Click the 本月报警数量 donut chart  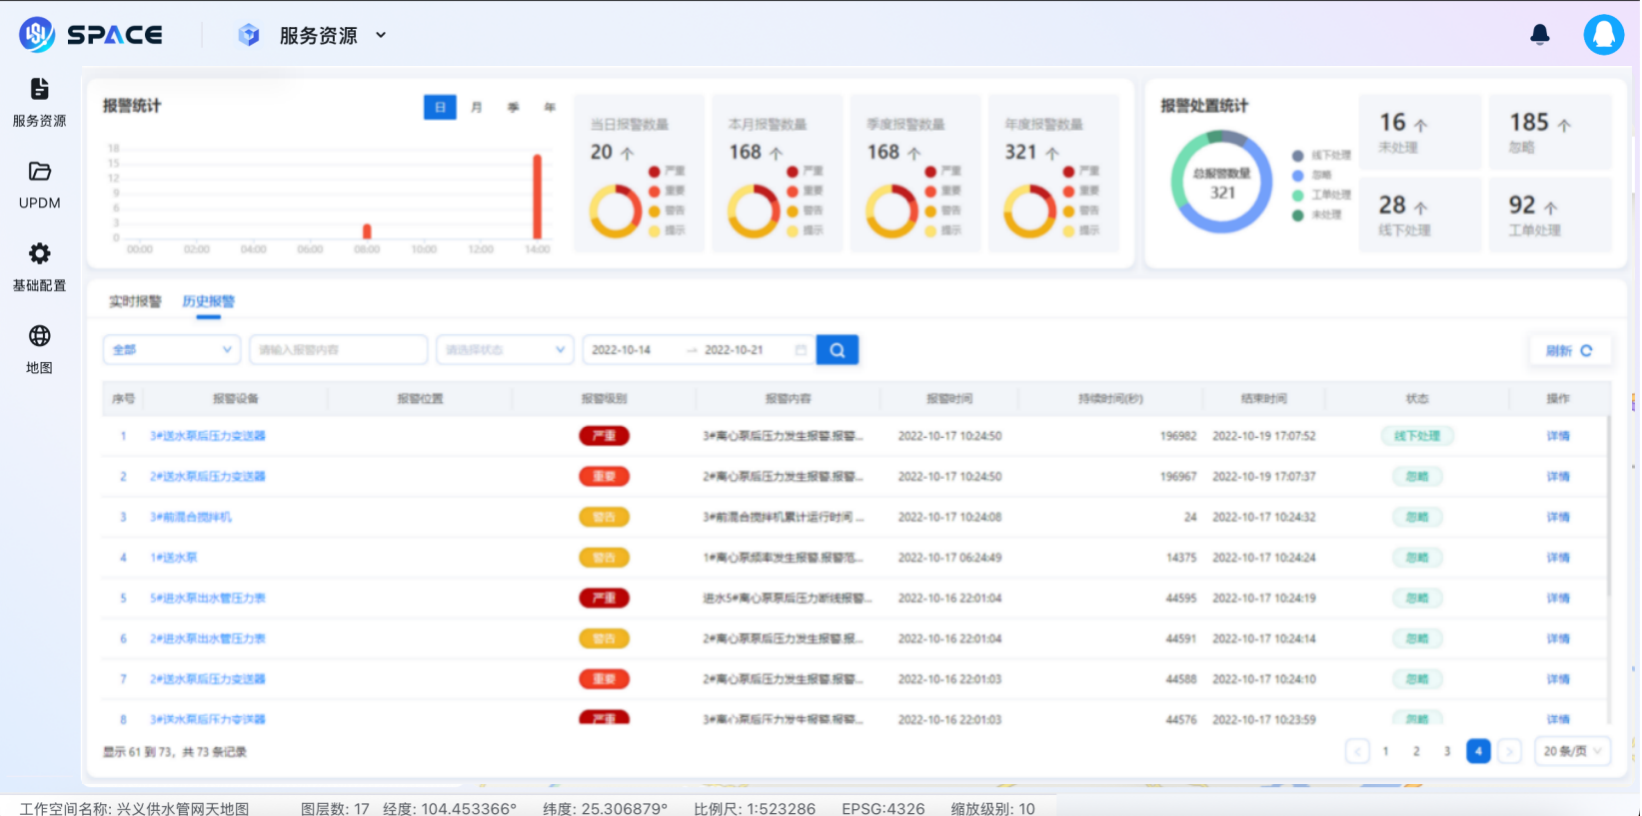(753, 211)
